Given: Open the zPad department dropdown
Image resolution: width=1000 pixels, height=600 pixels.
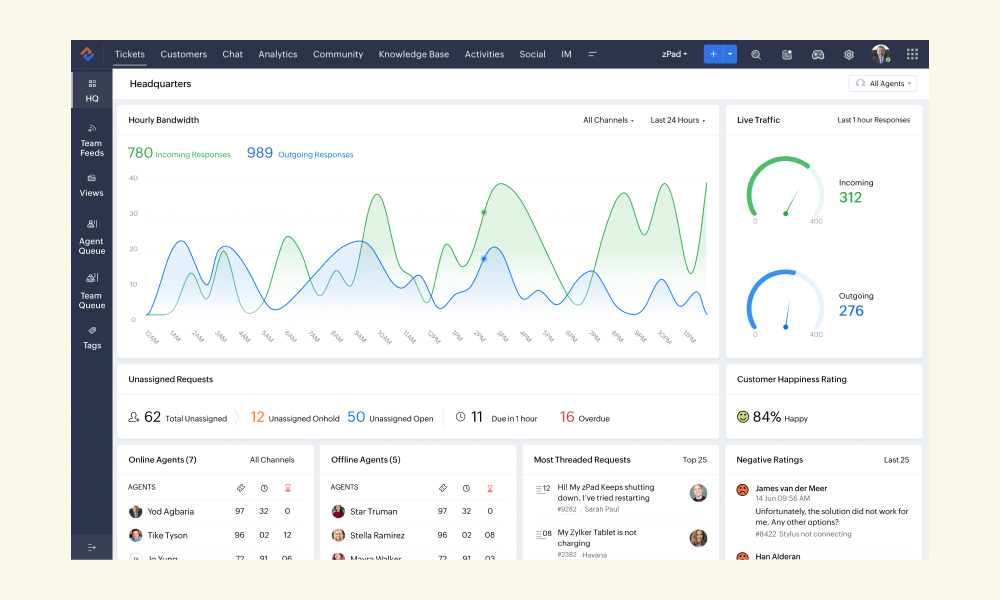Looking at the screenshot, I should pyautogui.click(x=675, y=54).
